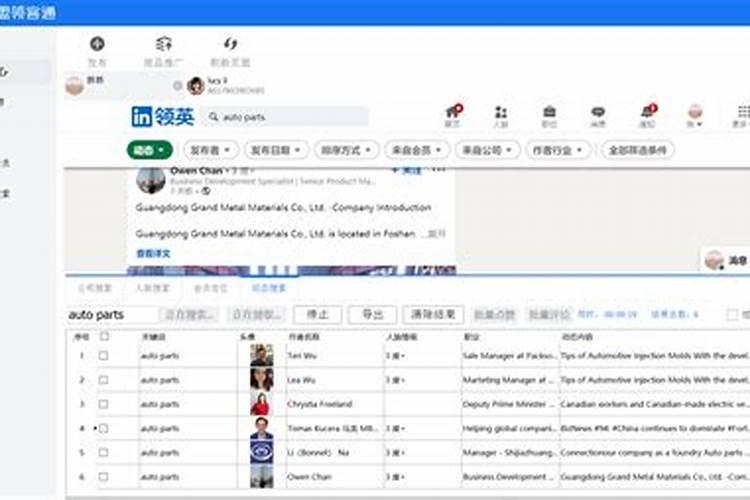The width and height of the screenshot is (750, 500).
Task: Switch to the 人脉搜索 tab
Action: (152, 288)
